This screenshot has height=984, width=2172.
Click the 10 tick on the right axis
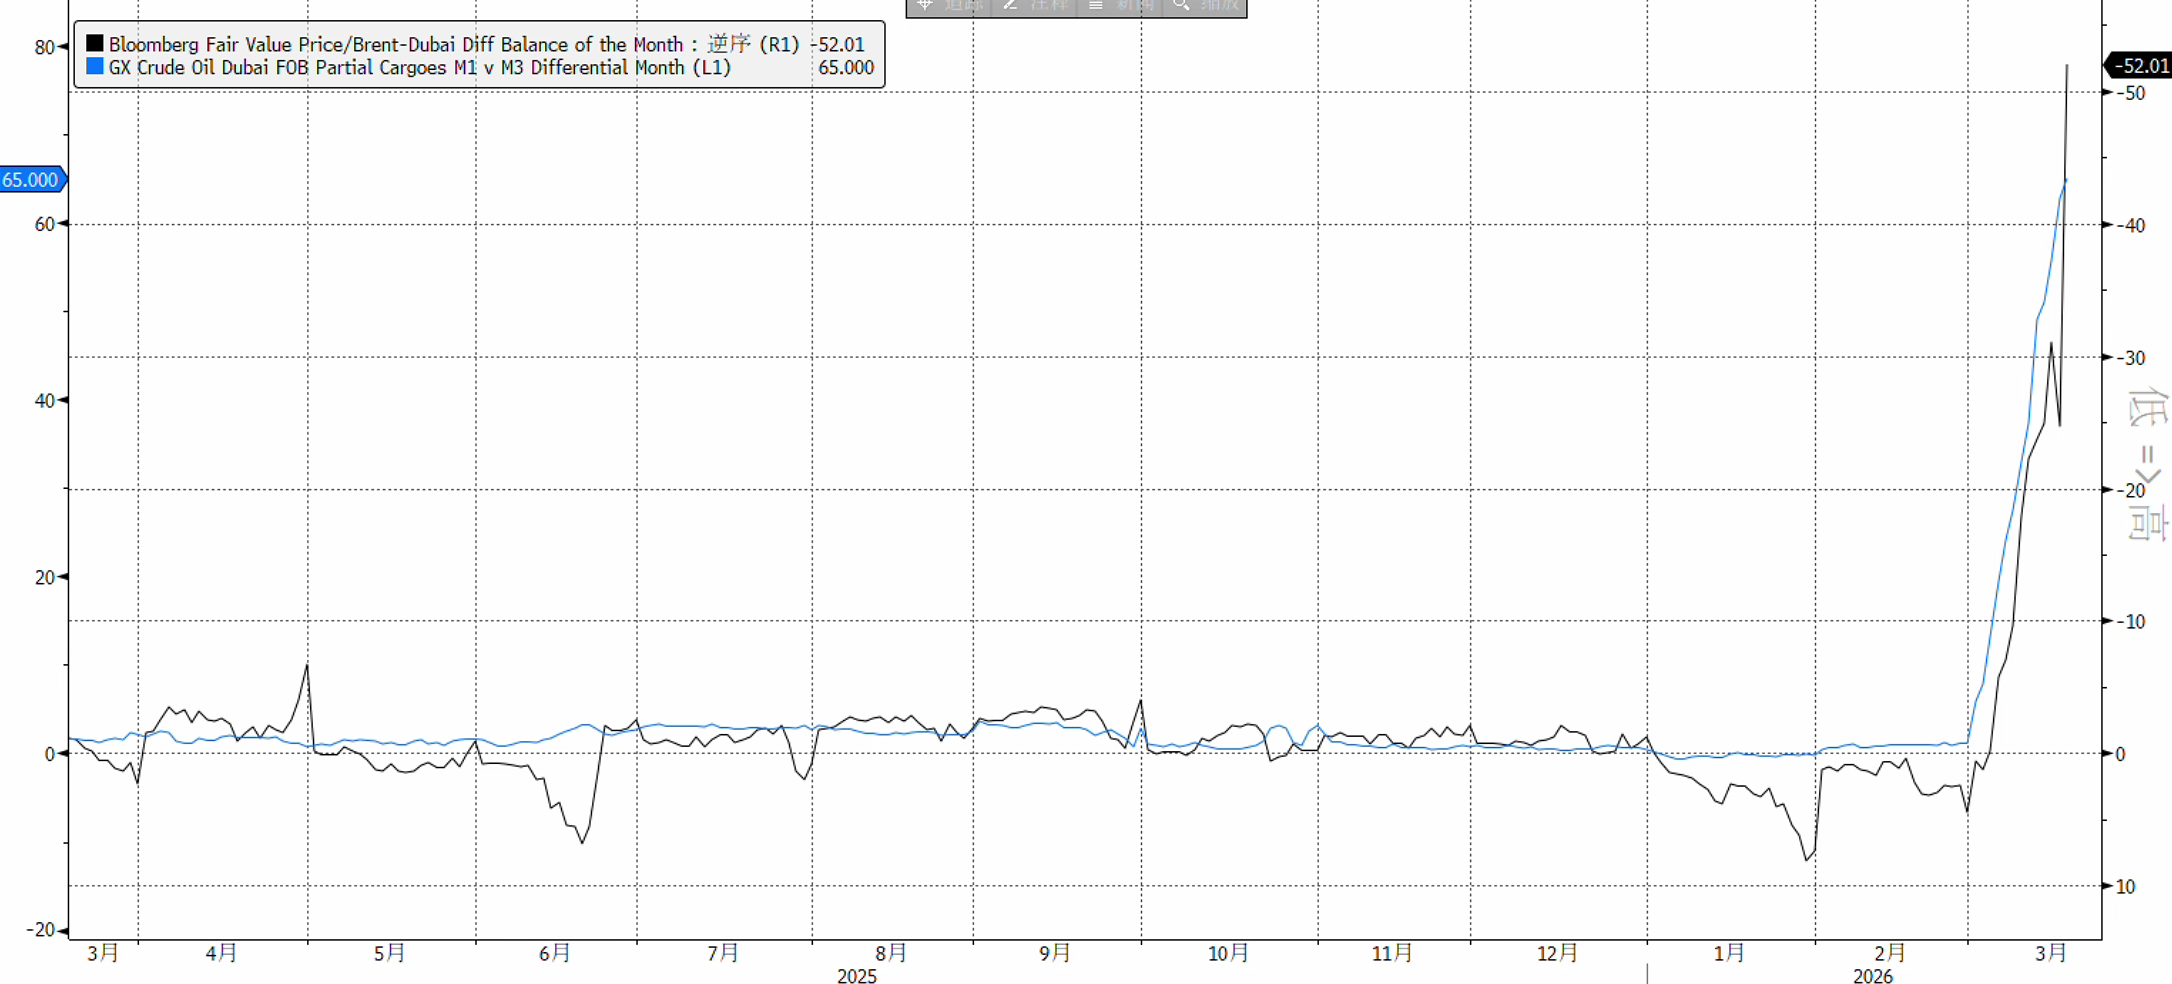[2124, 887]
